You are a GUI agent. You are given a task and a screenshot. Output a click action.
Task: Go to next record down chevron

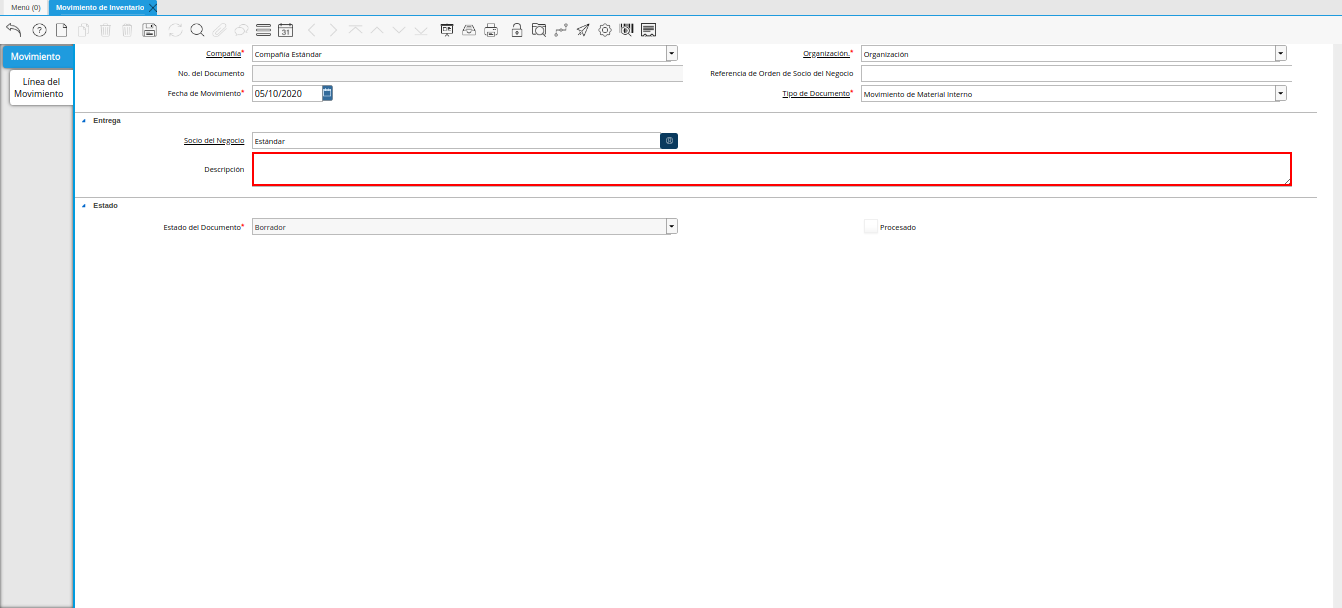pyautogui.click(x=399, y=30)
